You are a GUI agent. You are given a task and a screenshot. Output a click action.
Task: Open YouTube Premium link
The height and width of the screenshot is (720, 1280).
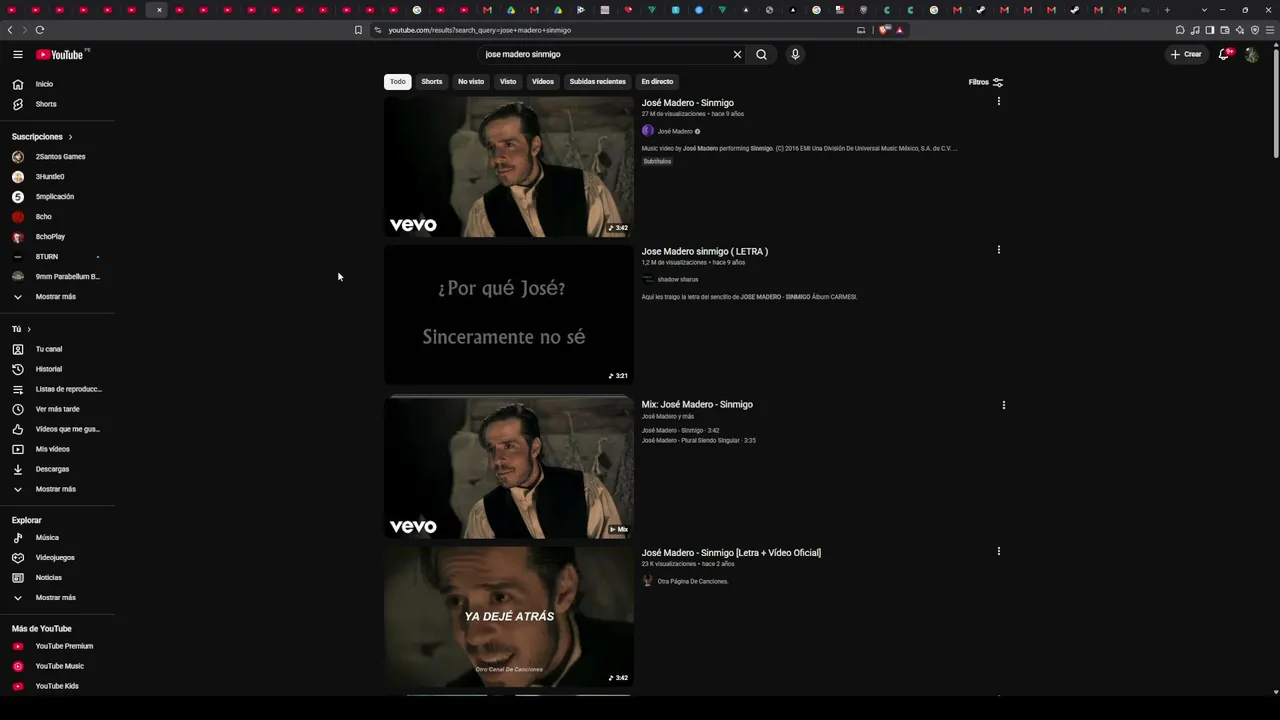click(57, 646)
